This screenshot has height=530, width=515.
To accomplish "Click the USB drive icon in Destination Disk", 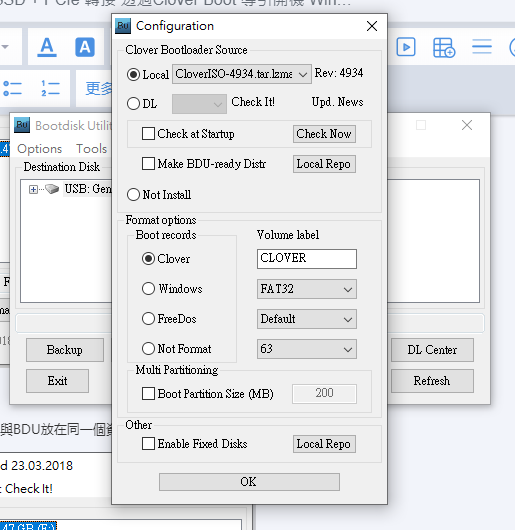I will 52,189.
